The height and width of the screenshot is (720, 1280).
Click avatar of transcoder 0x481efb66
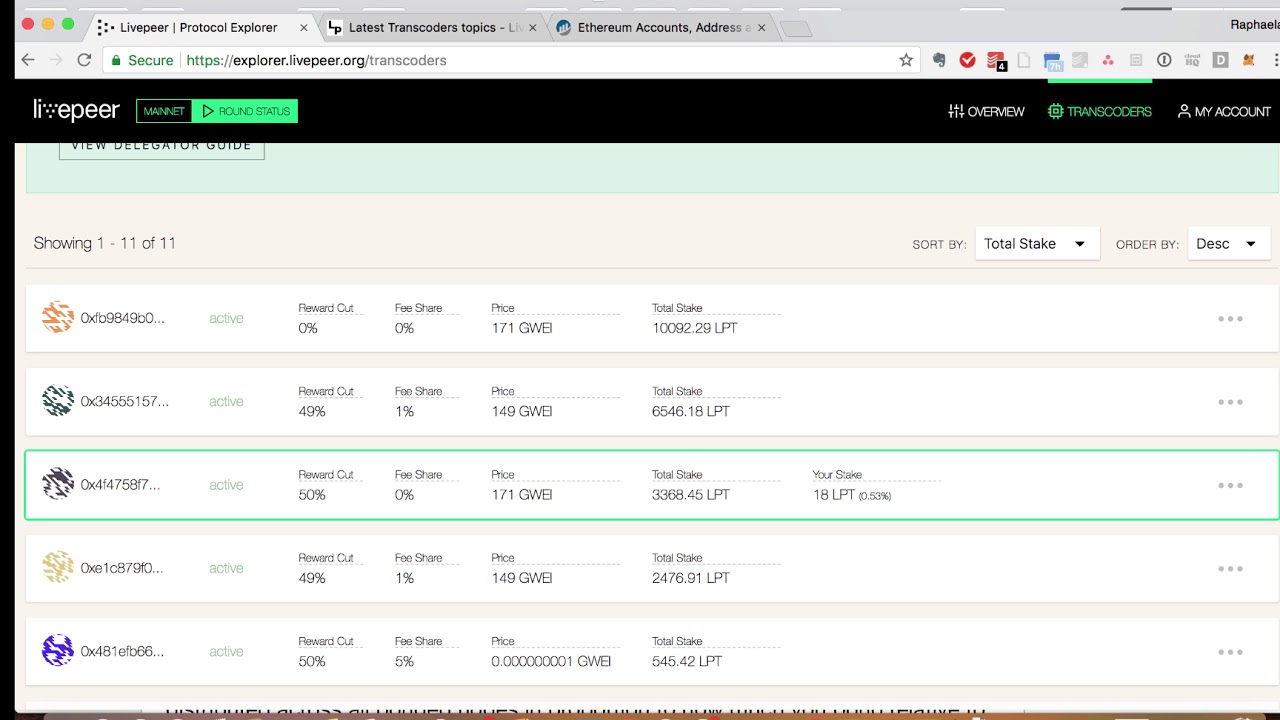pyautogui.click(x=58, y=651)
